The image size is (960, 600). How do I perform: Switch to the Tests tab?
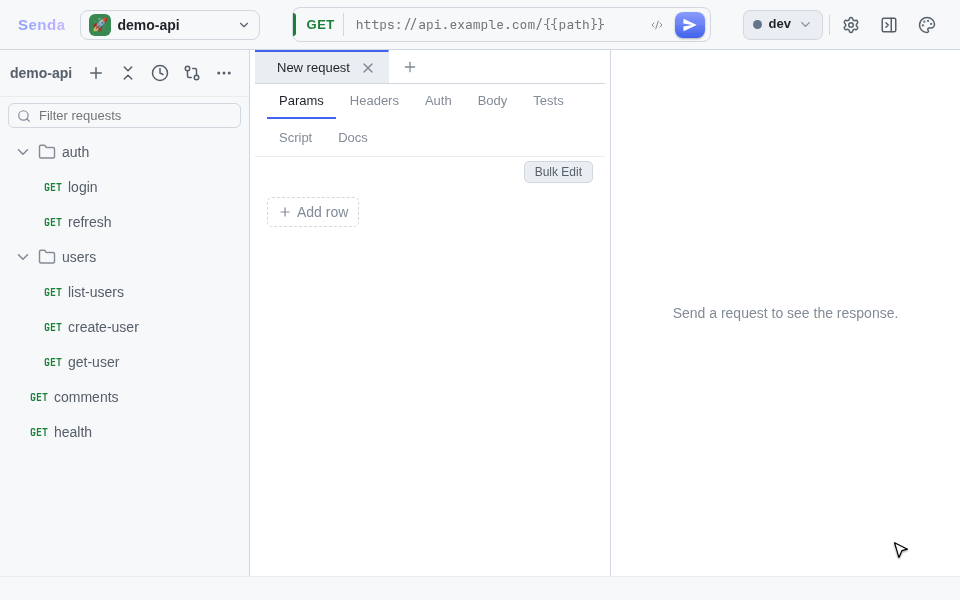coord(548,101)
